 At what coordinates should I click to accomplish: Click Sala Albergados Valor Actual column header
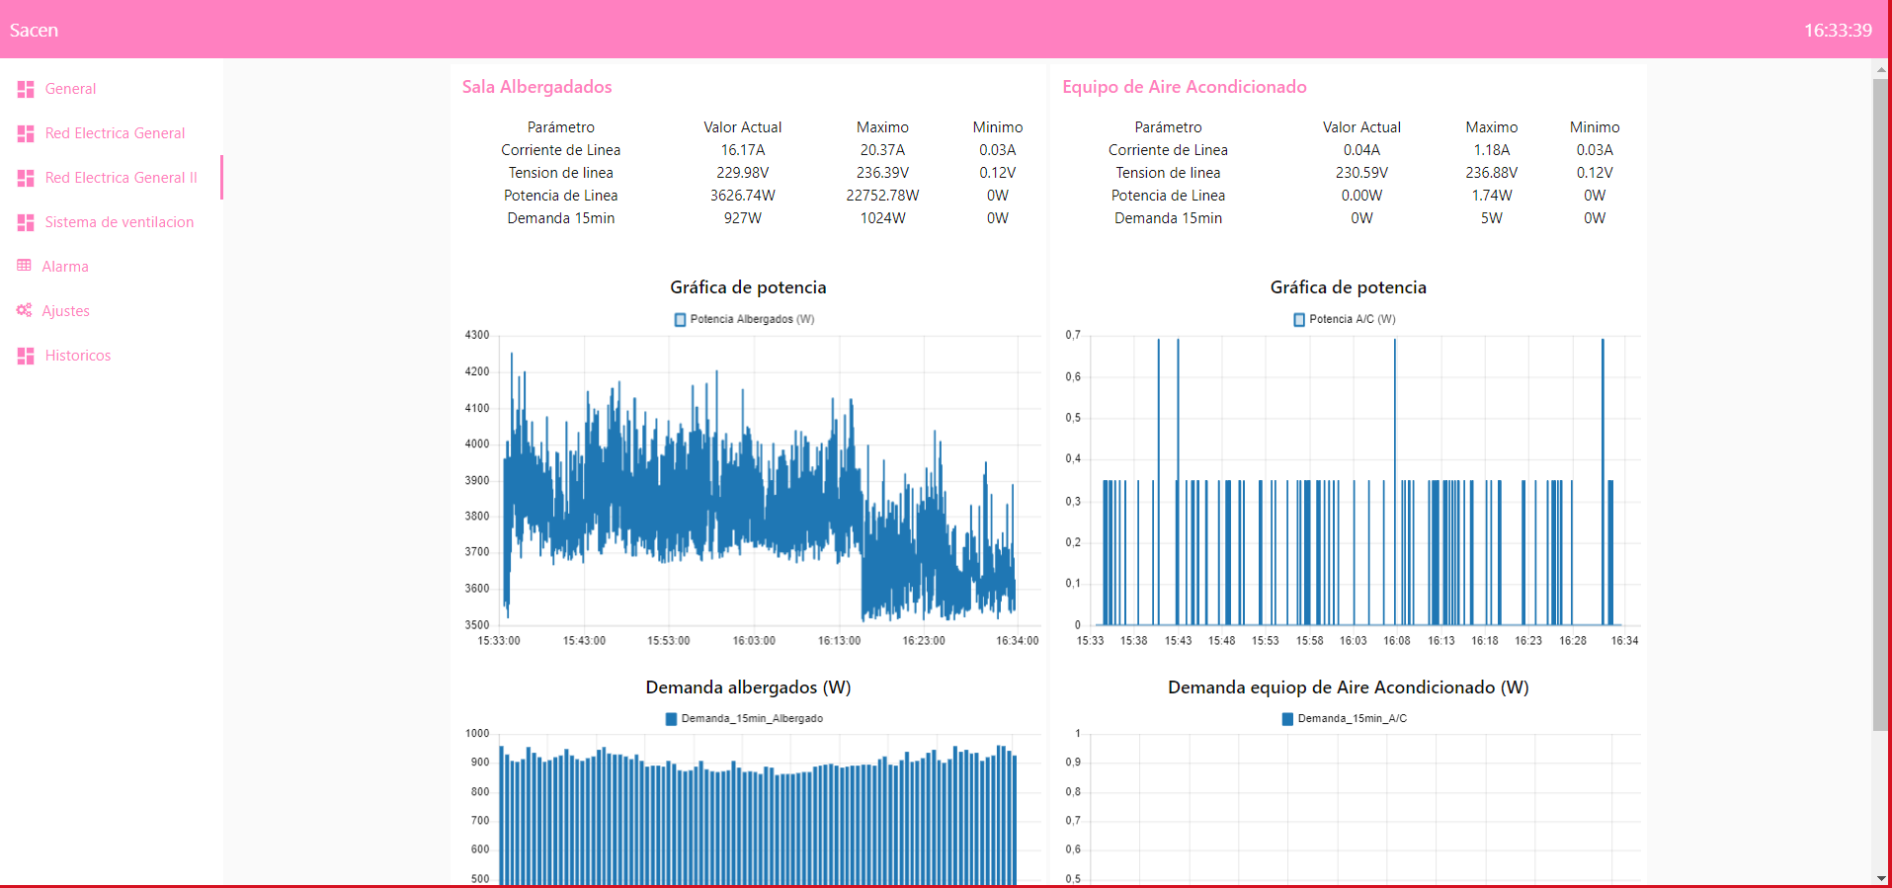click(742, 128)
